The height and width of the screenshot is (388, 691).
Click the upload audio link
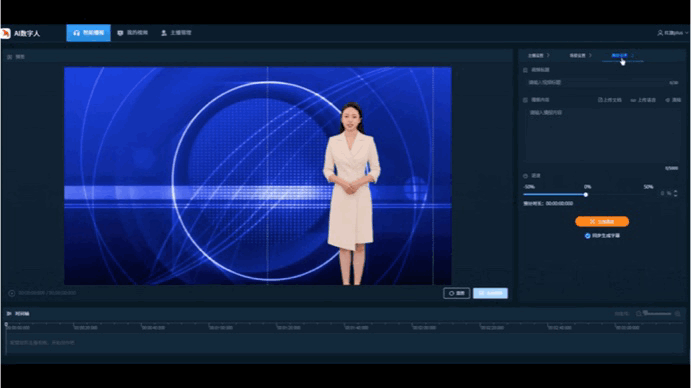643,100
